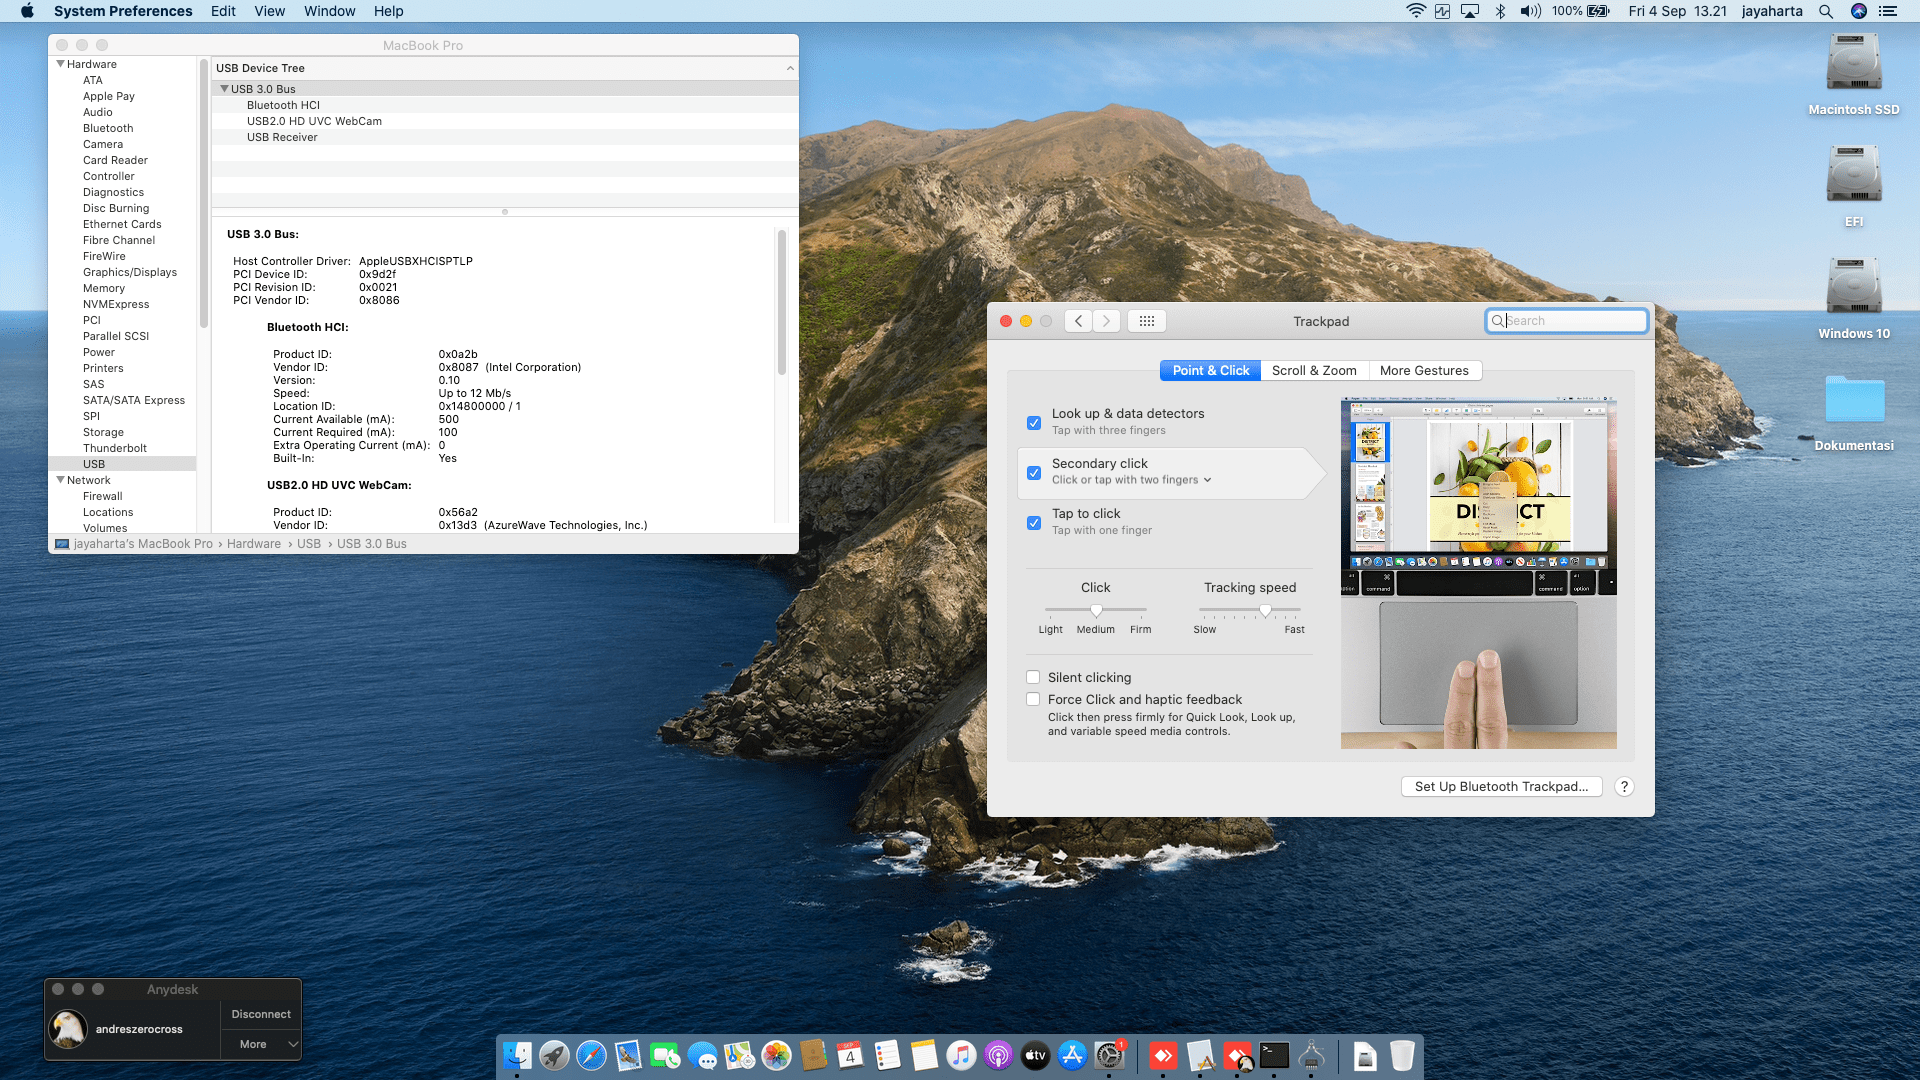
Task: Open volume control in menu bar
Action: (x=1530, y=11)
